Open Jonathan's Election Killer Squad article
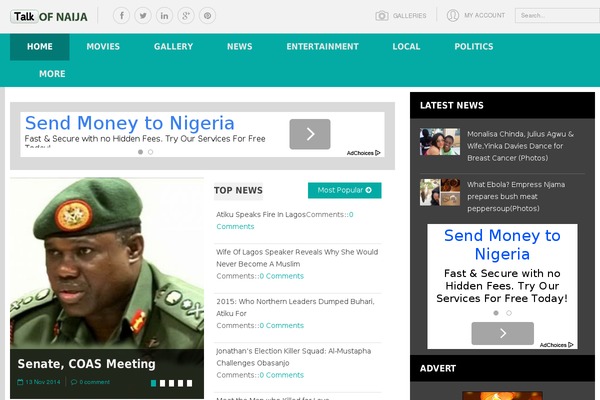This screenshot has width=600, height=400. (293, 357)
